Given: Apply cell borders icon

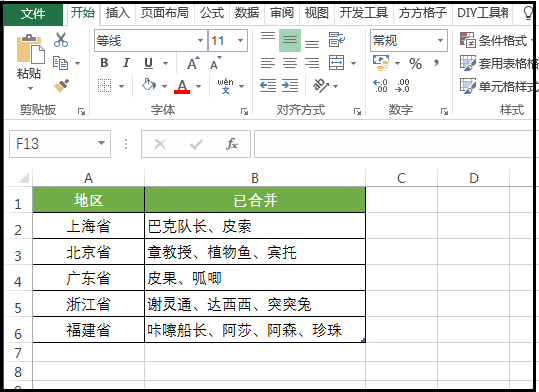Looking at the screenshot, I should pos(104,86).
